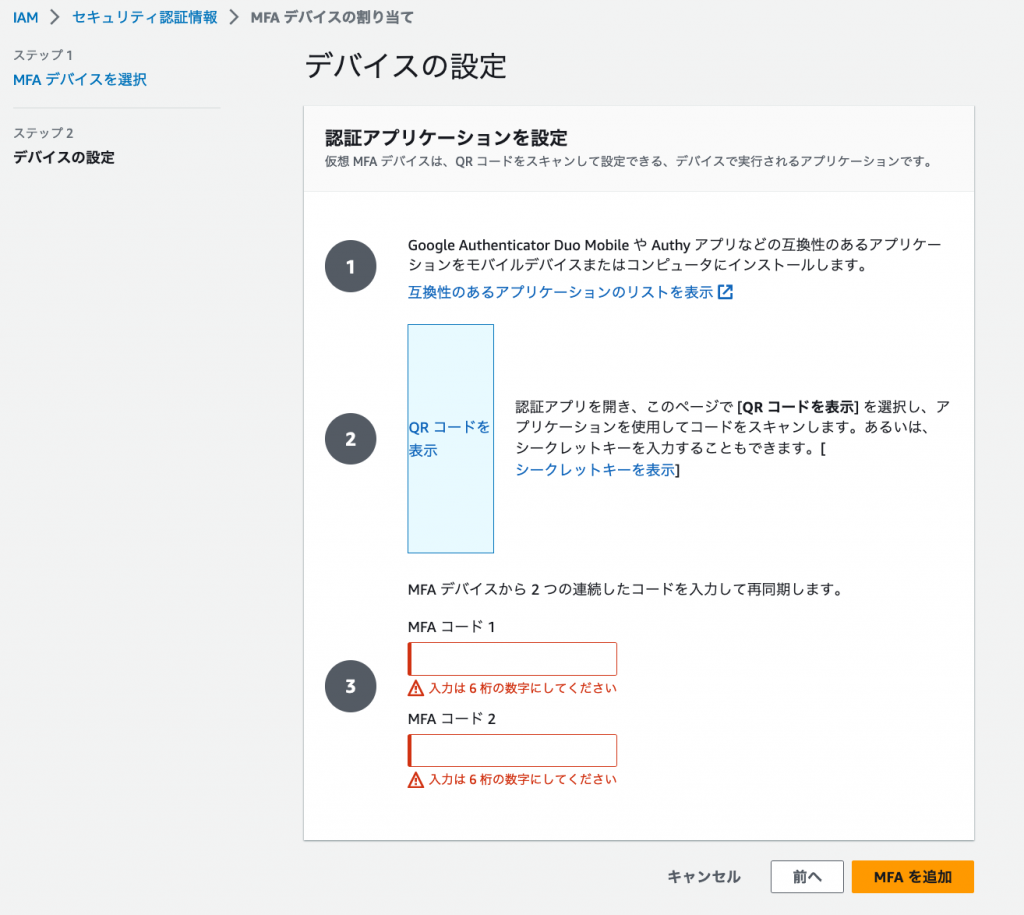1024x915 pixels.
Task: Select the step 1 numbered circle
Action: click(x=350, y=265)
